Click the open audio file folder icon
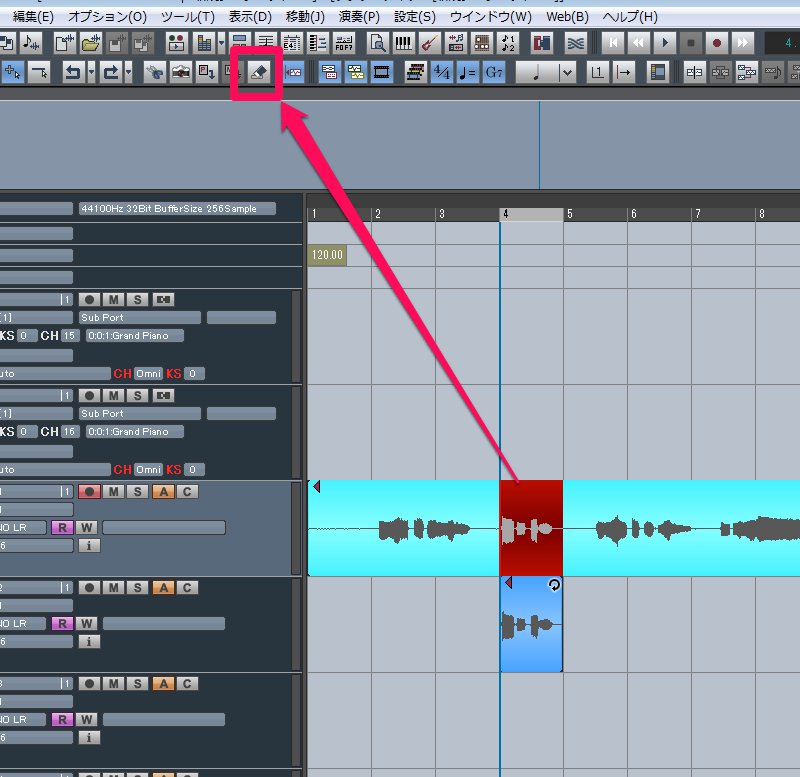This screenshot has height=777, width=800. click(90, 43)
